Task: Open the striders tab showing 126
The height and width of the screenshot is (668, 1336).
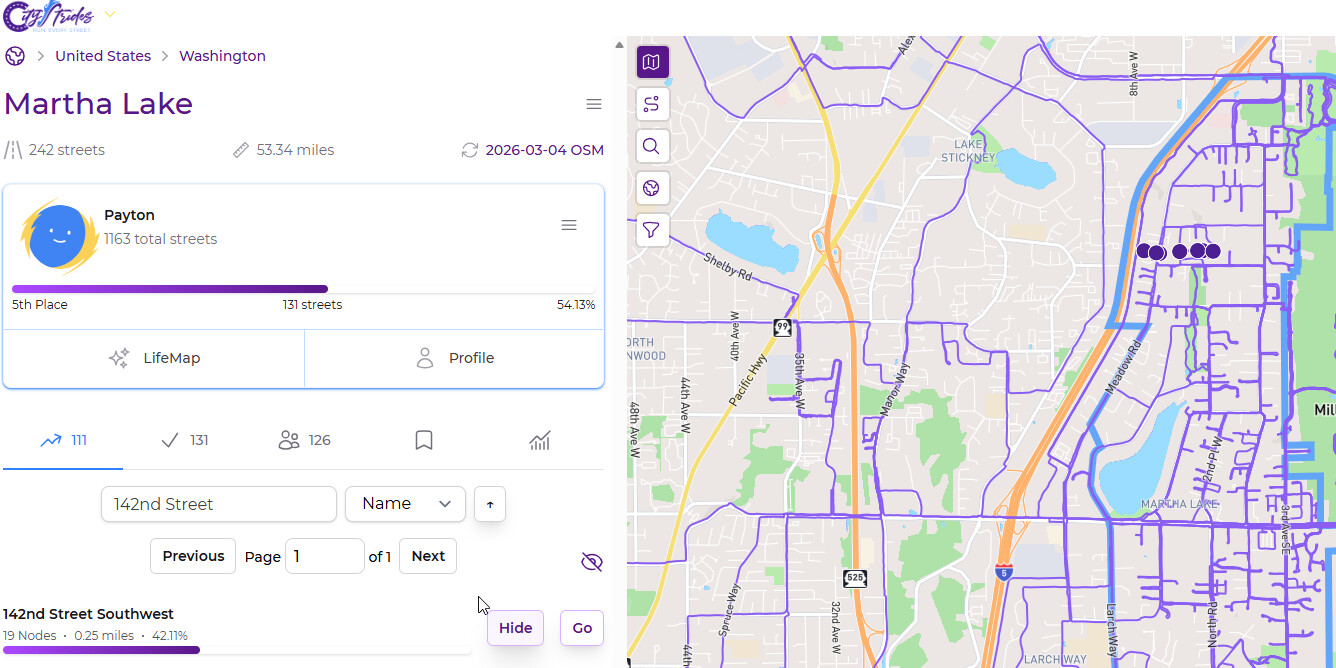Action: coord(305,440)
